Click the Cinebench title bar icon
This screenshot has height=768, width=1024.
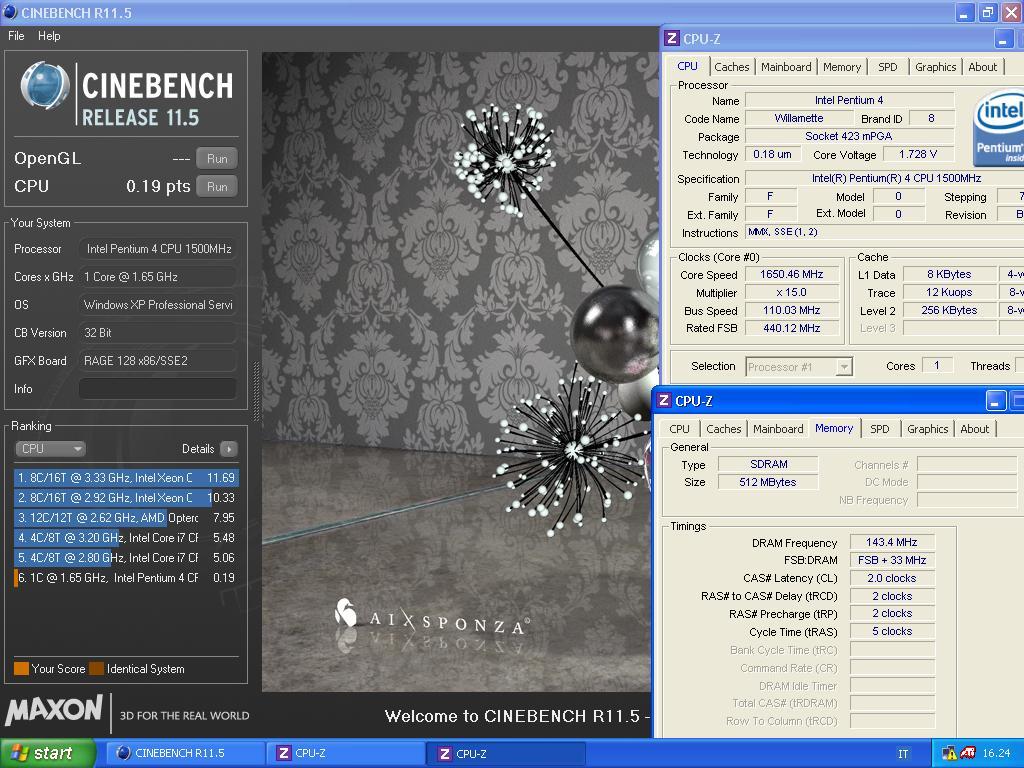click(10, 12)
